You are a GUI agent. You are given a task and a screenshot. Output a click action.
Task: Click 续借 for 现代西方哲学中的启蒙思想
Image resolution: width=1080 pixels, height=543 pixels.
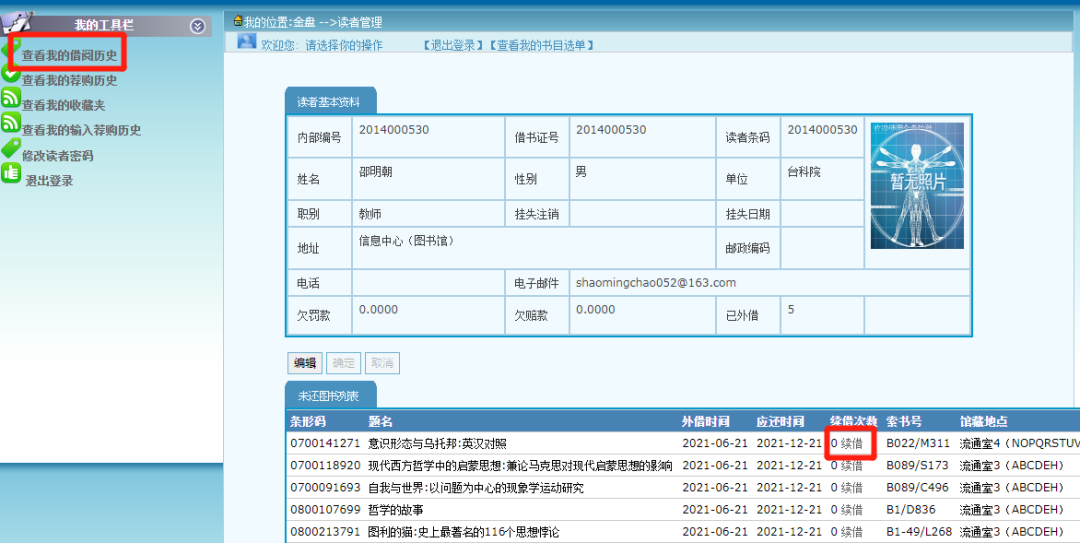(x=852, y=466)
